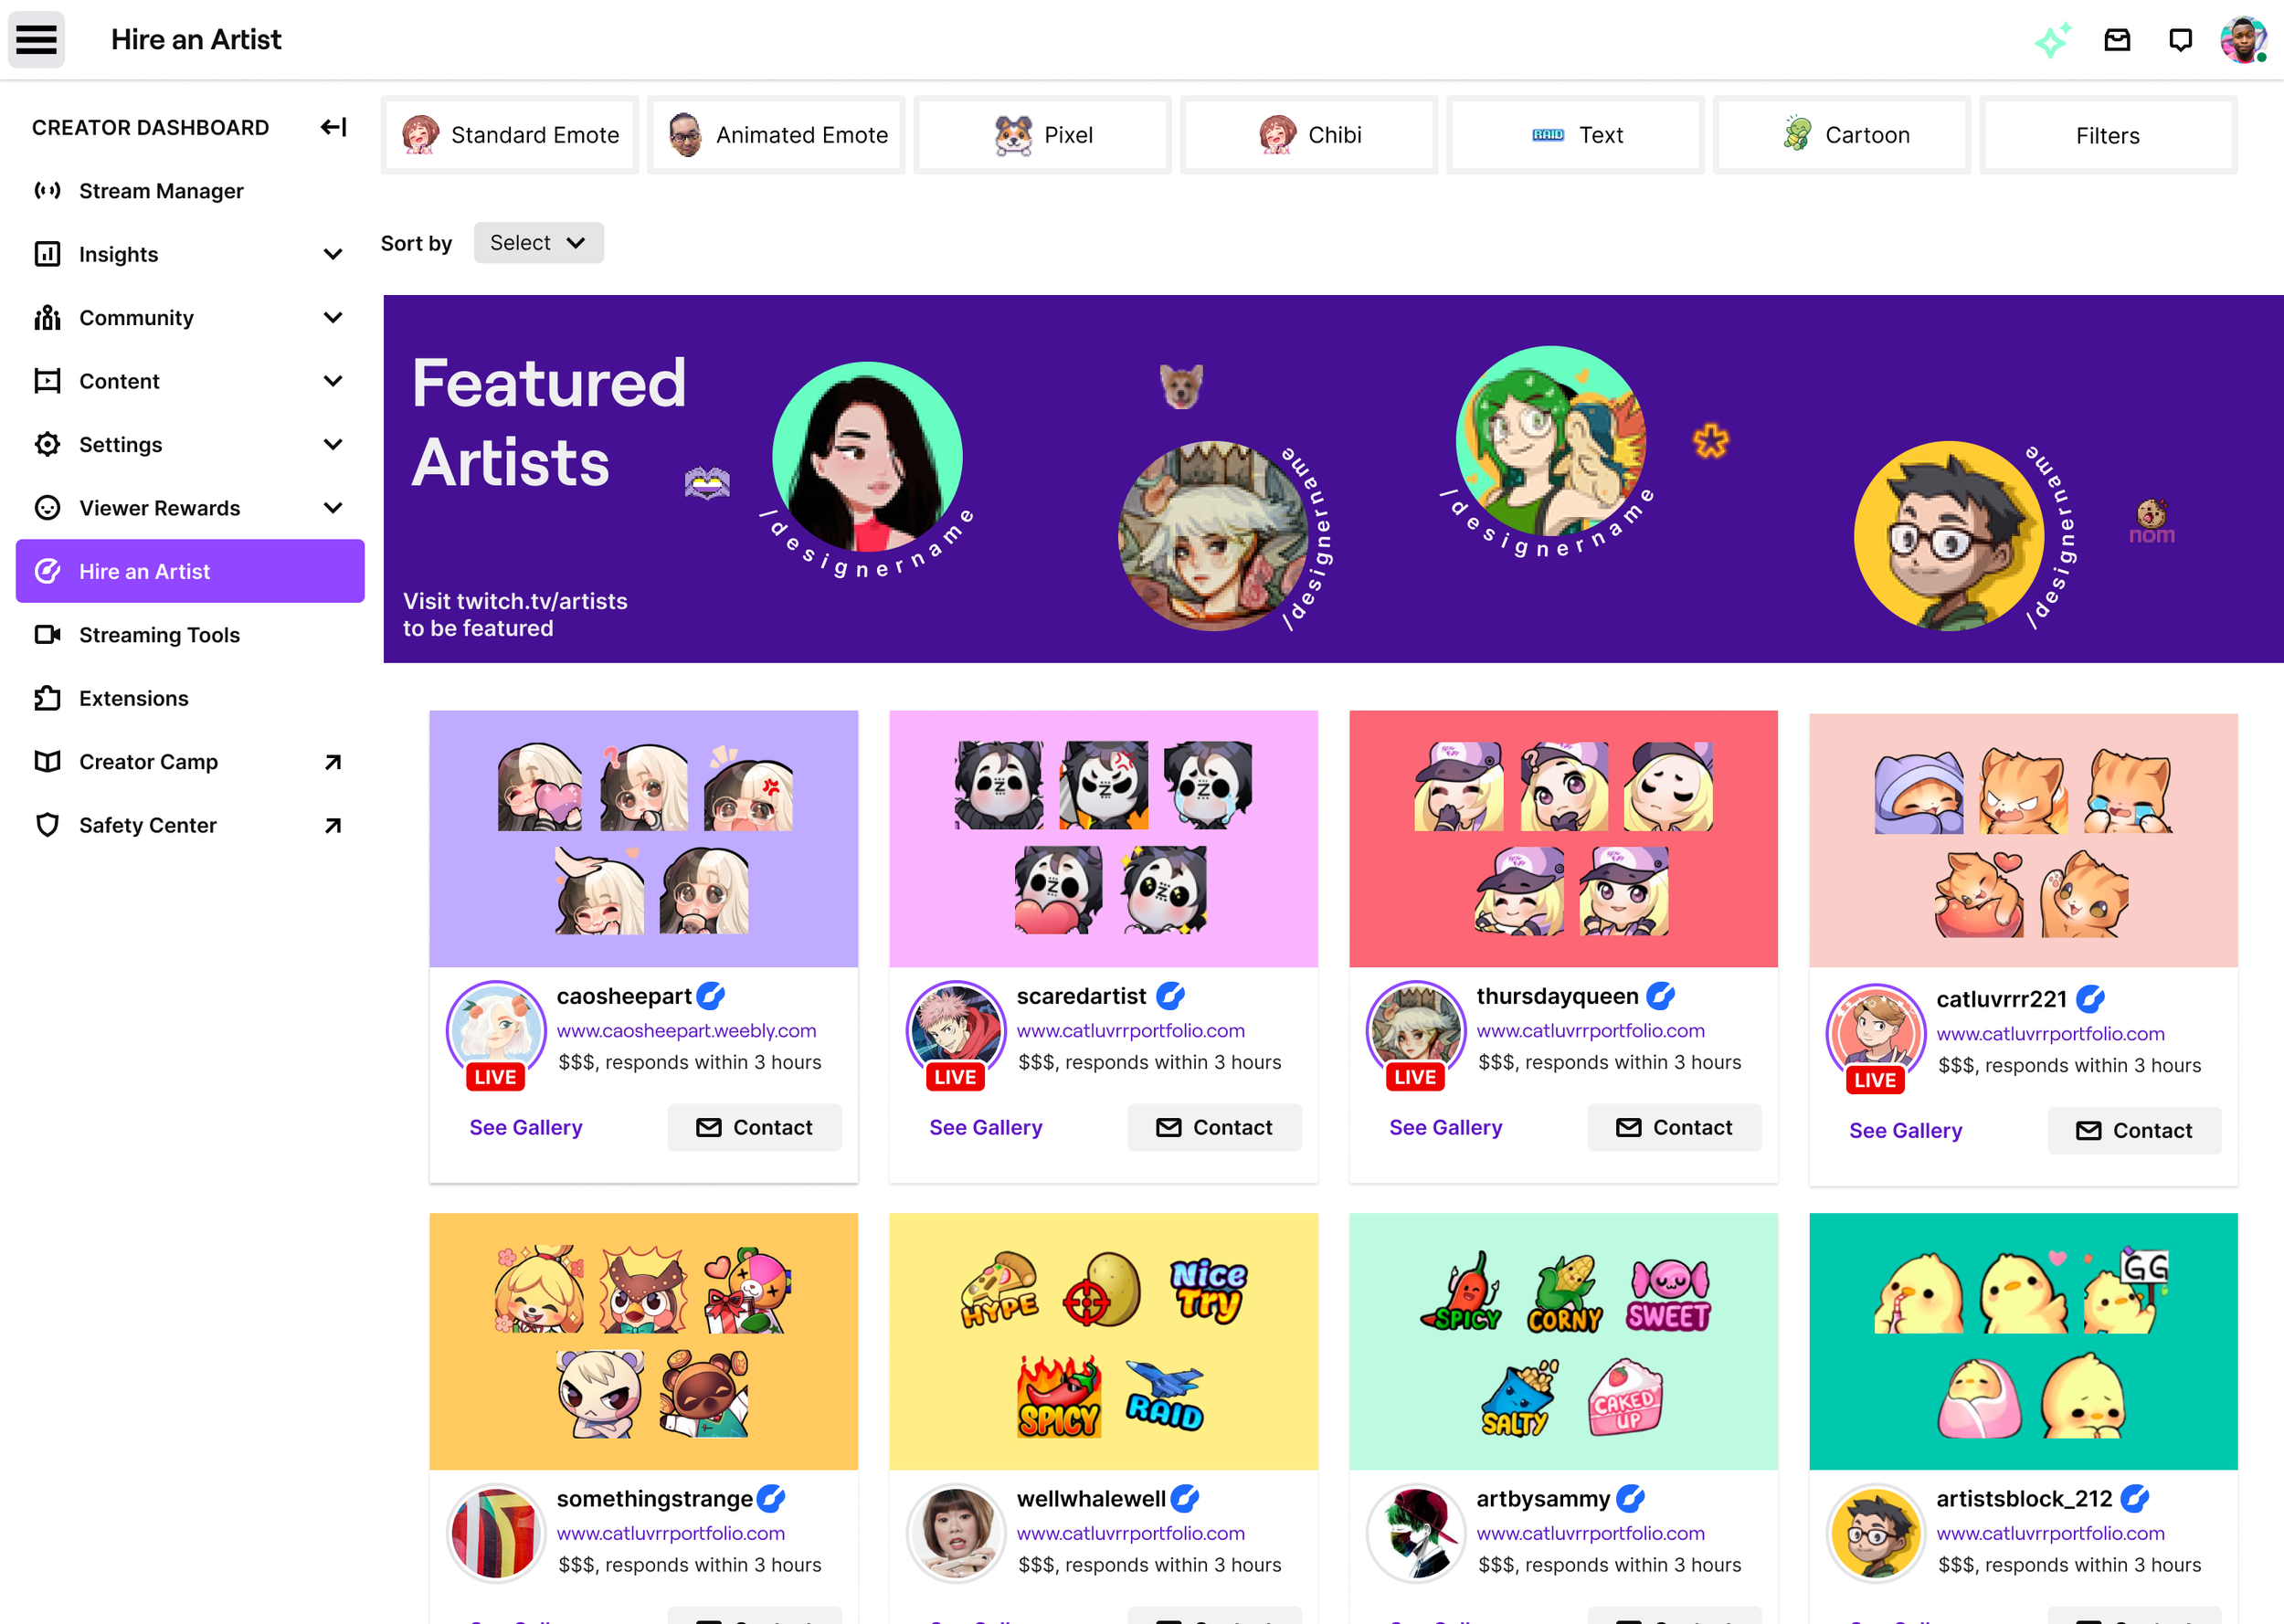The height and width of the screenshot is (1624, 2284).
Task: Open See Gallery link for scaredartist
Action: pos(986,1128)
